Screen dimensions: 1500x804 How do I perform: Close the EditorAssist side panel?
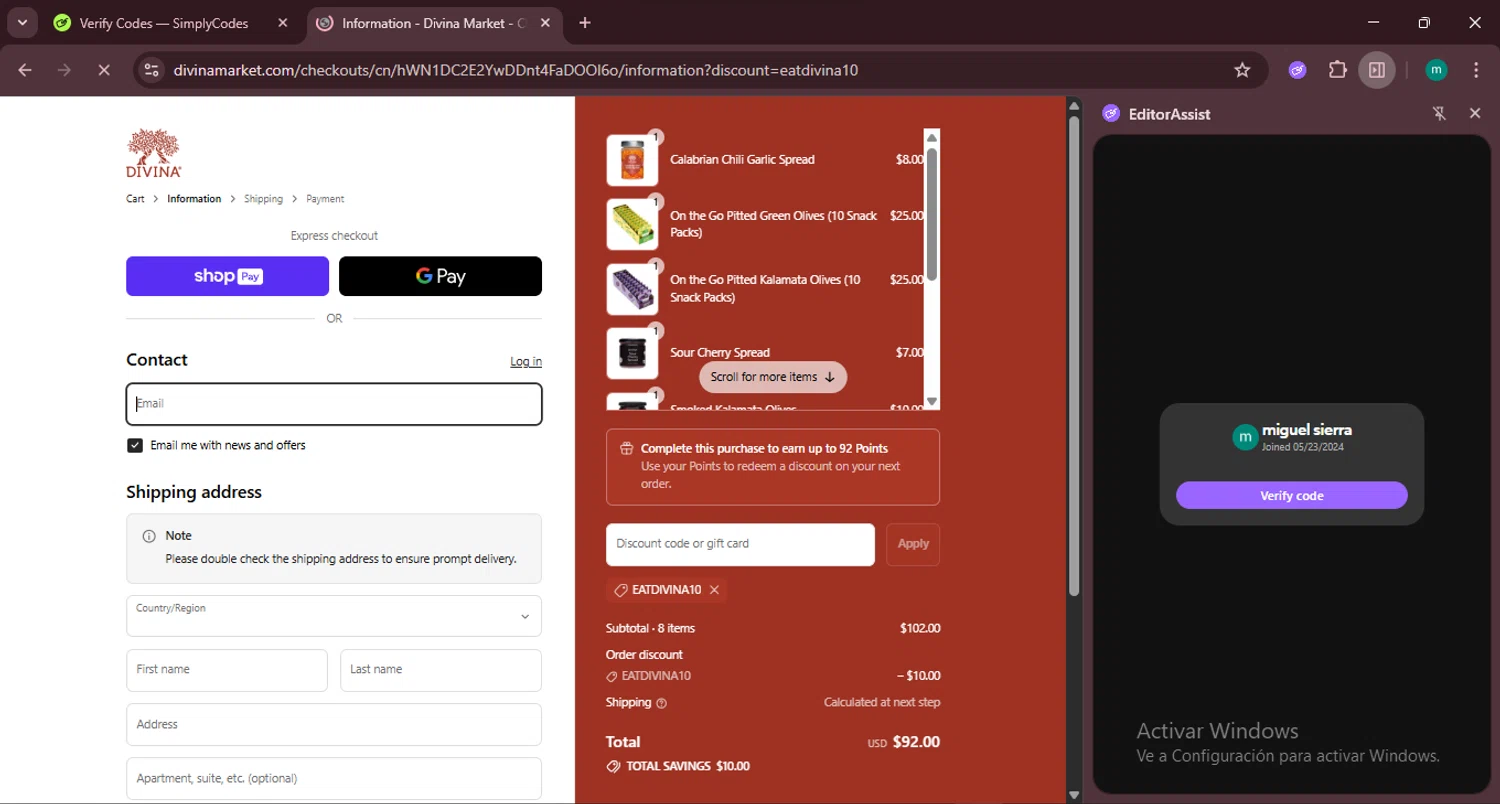[x=1475, y=113]
